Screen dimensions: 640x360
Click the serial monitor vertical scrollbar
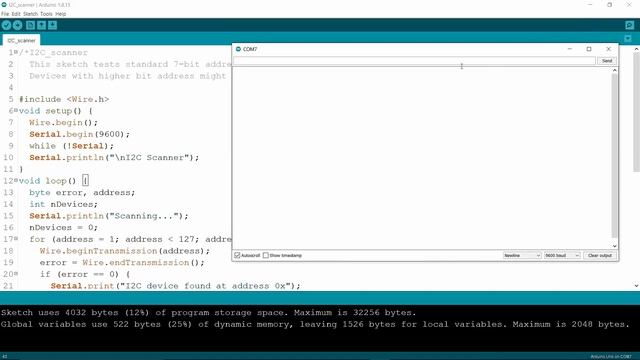pos(614,155)
